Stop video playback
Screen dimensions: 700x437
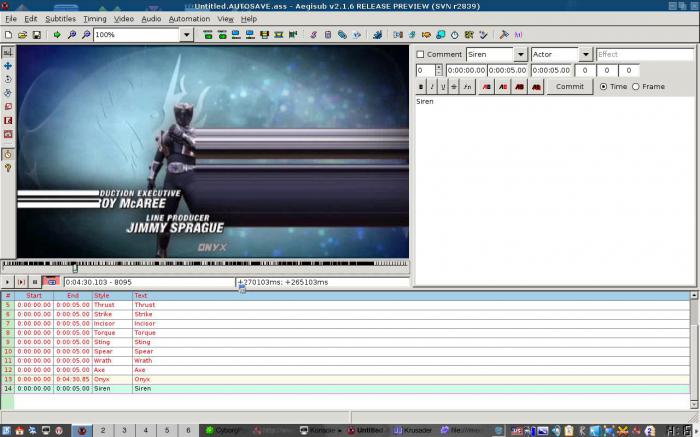point(34,282)
